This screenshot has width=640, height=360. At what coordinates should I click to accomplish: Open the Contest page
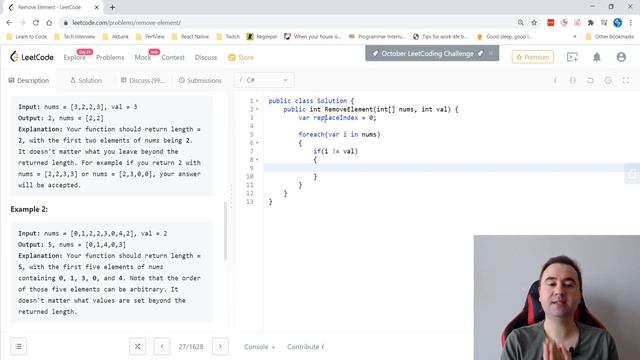[173, 58]
